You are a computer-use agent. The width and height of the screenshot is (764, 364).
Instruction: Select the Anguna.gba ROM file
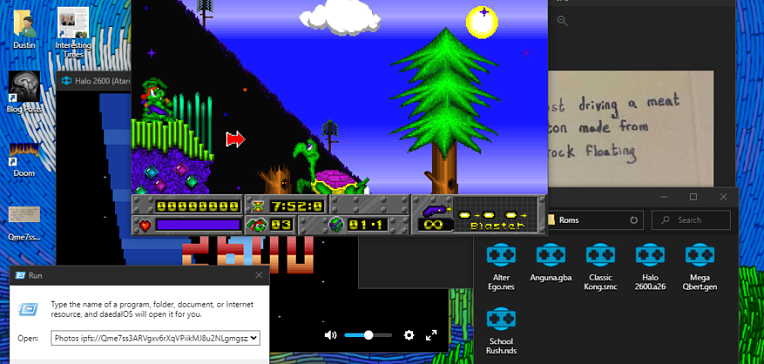point(551,262)
